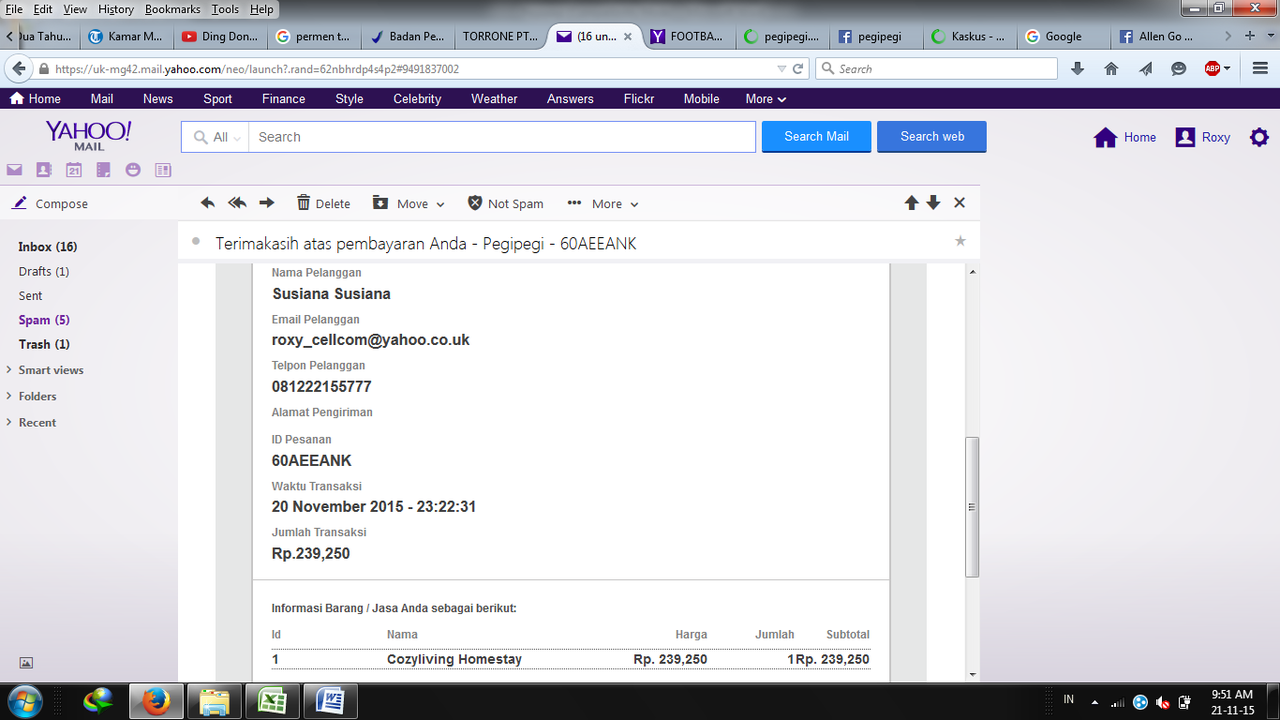Open the Tools menu in Firefox
The height and width of the screenshot is (720, 1280).
point(225,9)
